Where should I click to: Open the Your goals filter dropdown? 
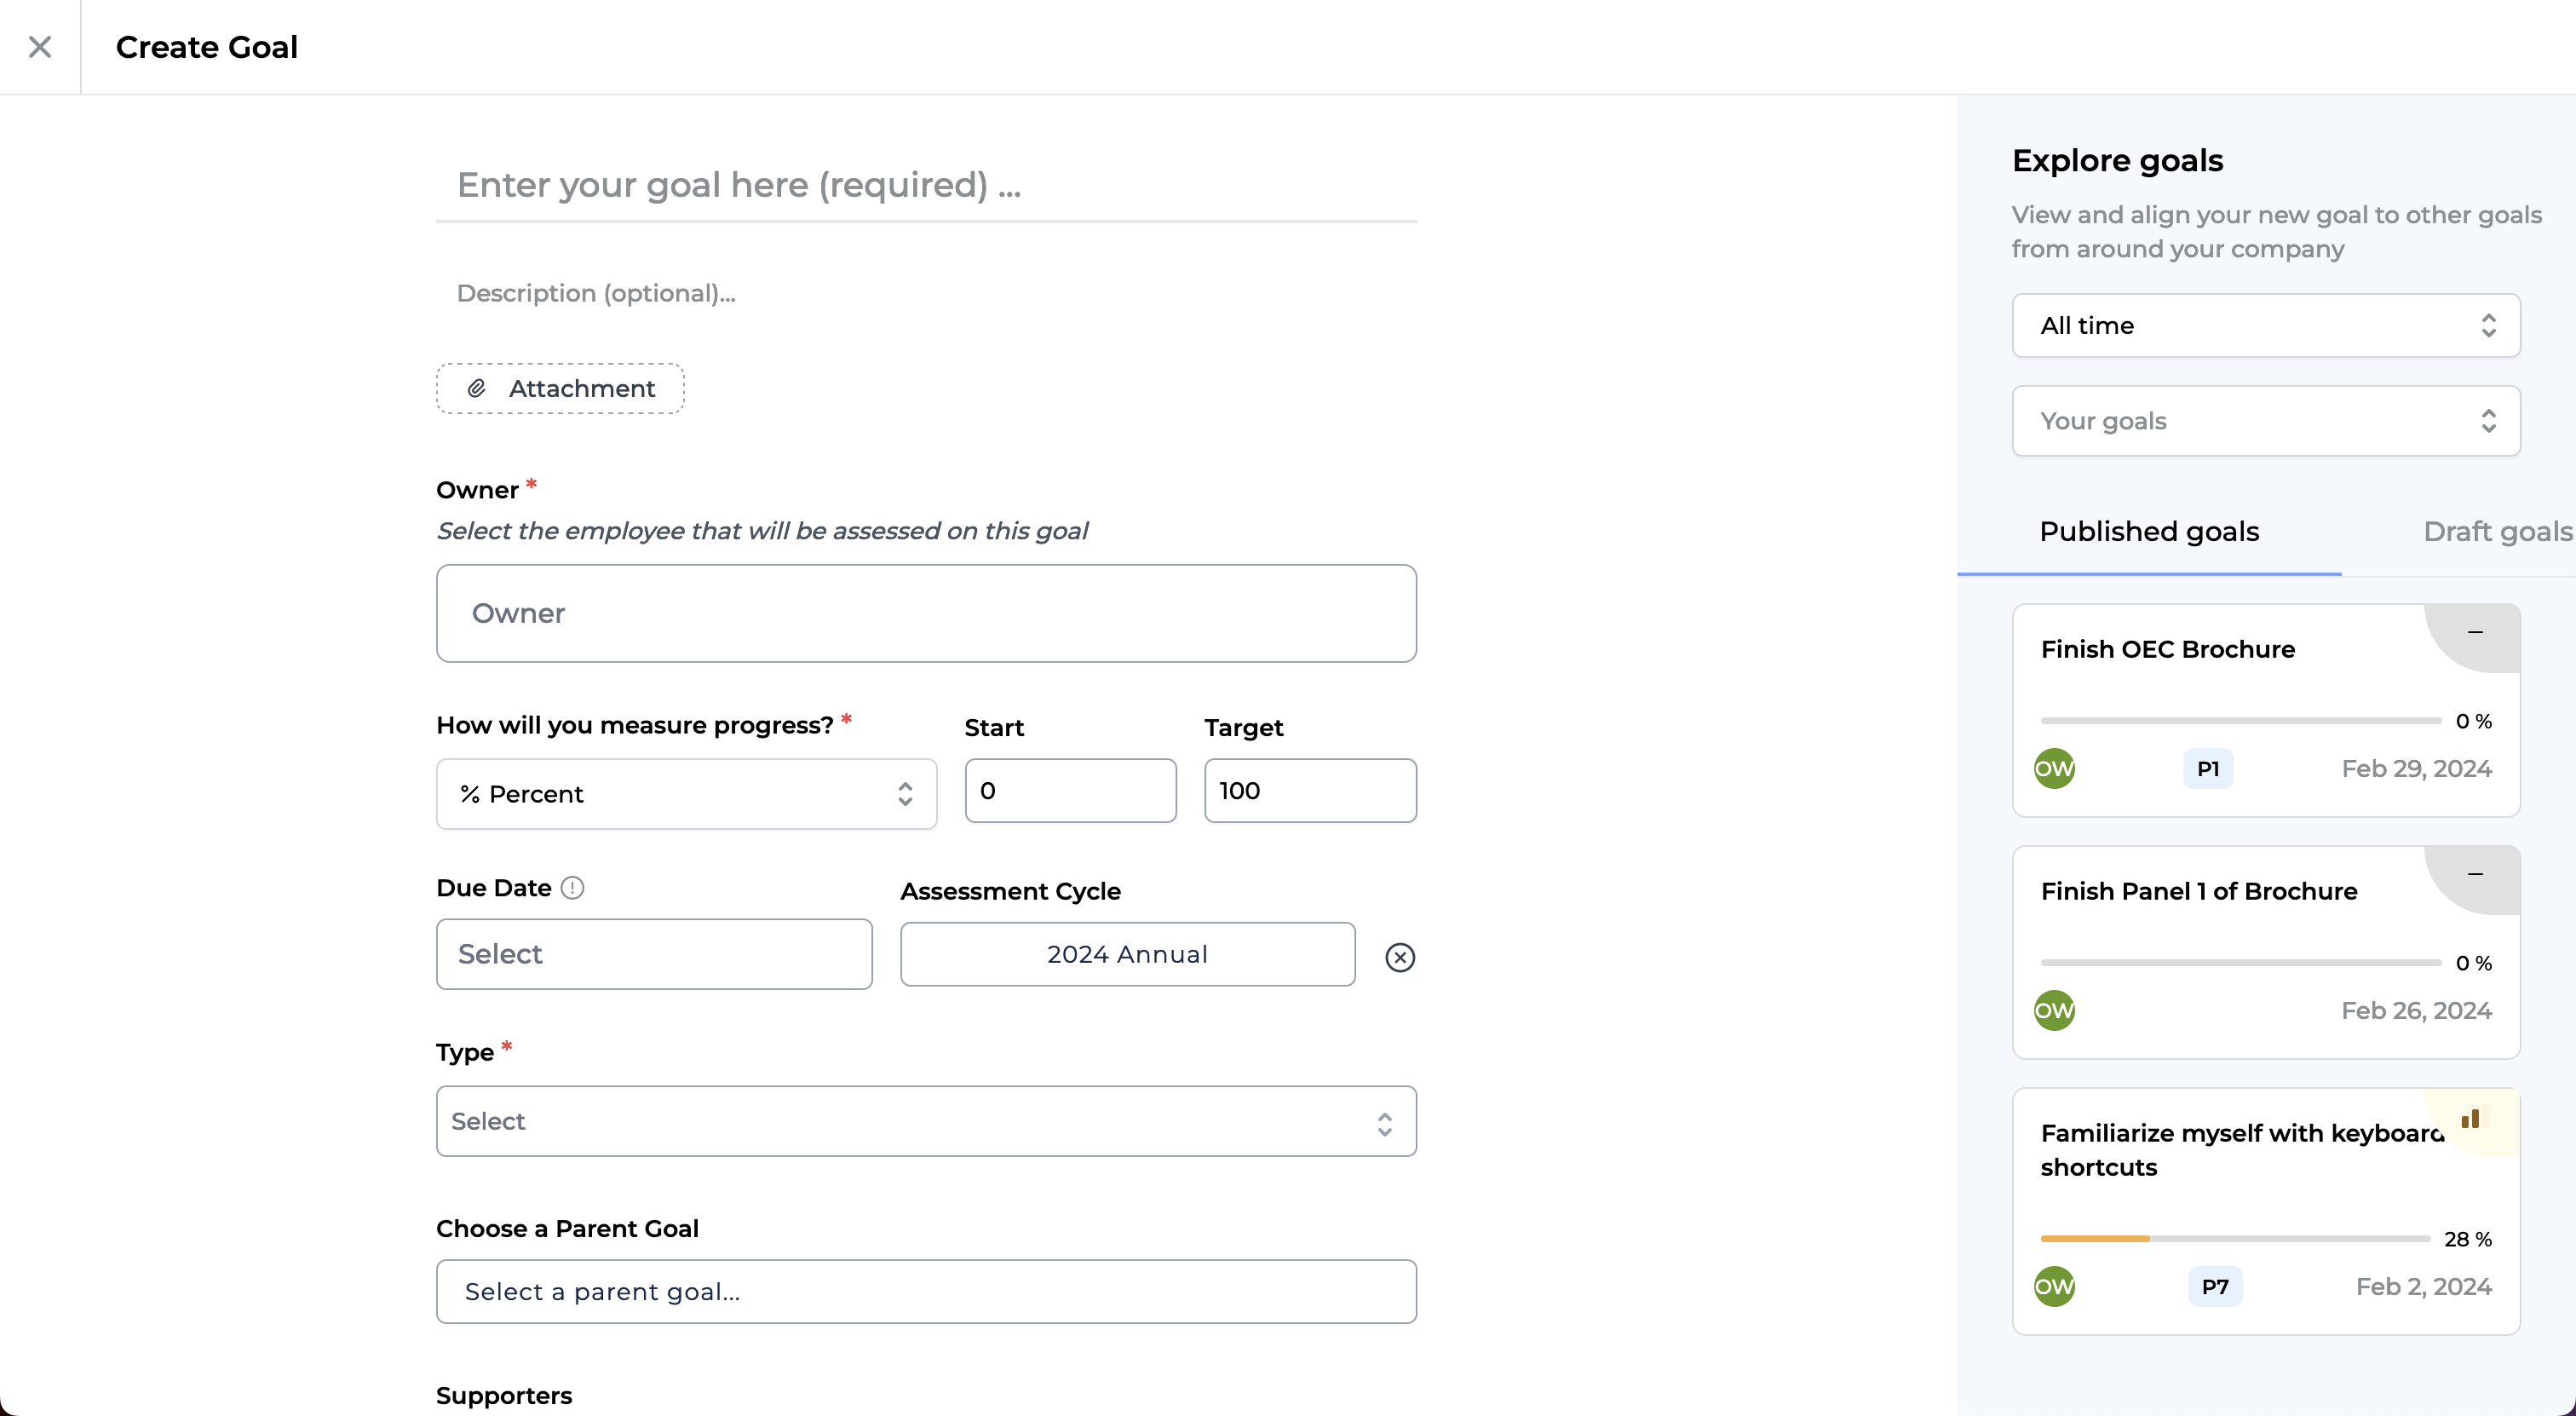pos(2265,421)
